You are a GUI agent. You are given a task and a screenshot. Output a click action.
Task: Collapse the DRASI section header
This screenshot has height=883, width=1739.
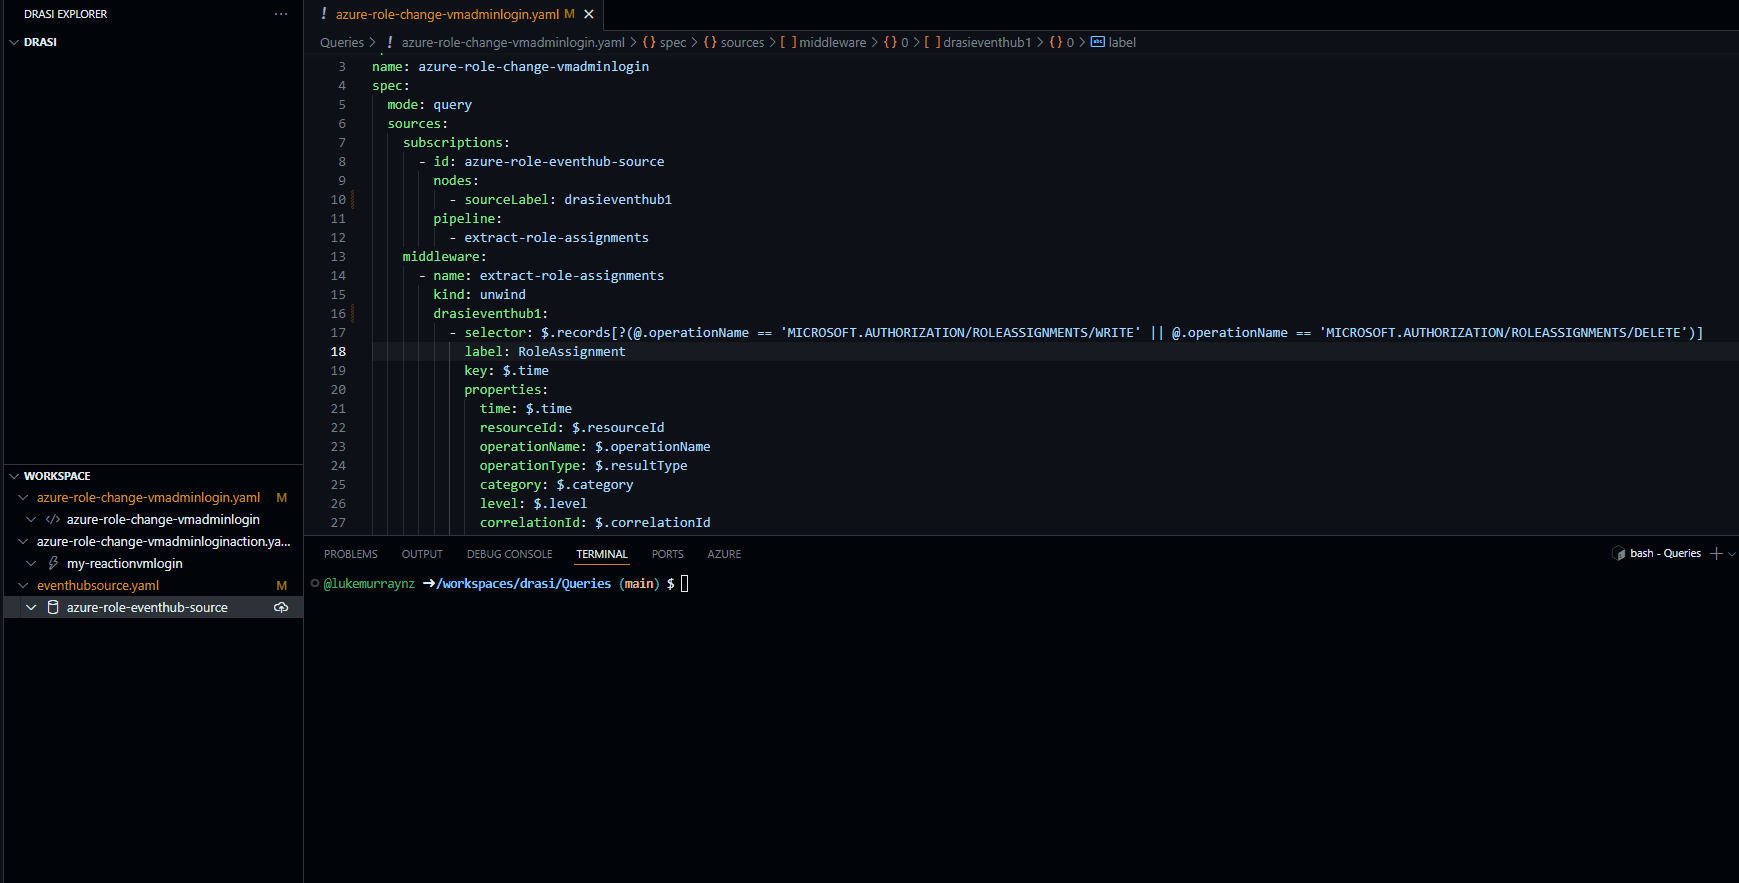pos(40,42)
